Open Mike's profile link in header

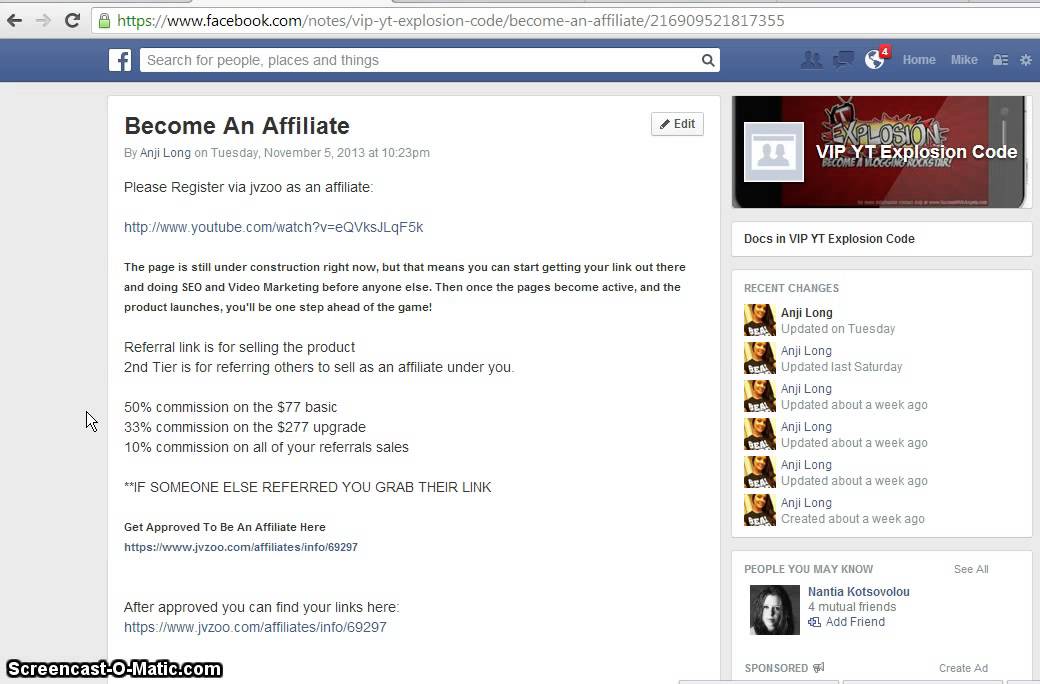pyautogui.click(x=964, y=60)
